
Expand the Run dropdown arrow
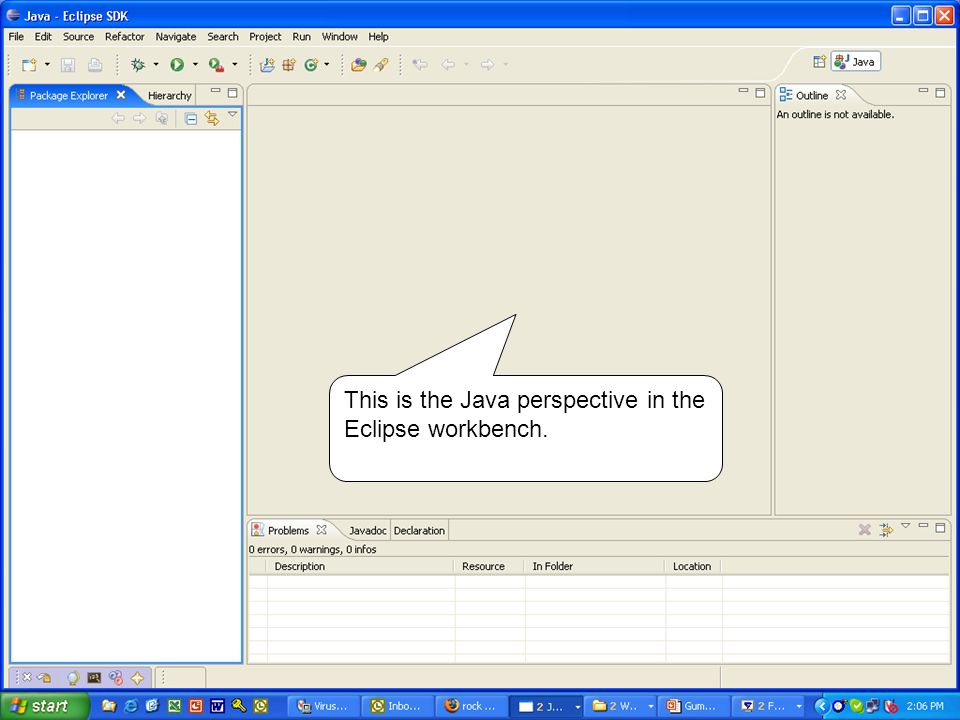point(195,64)
